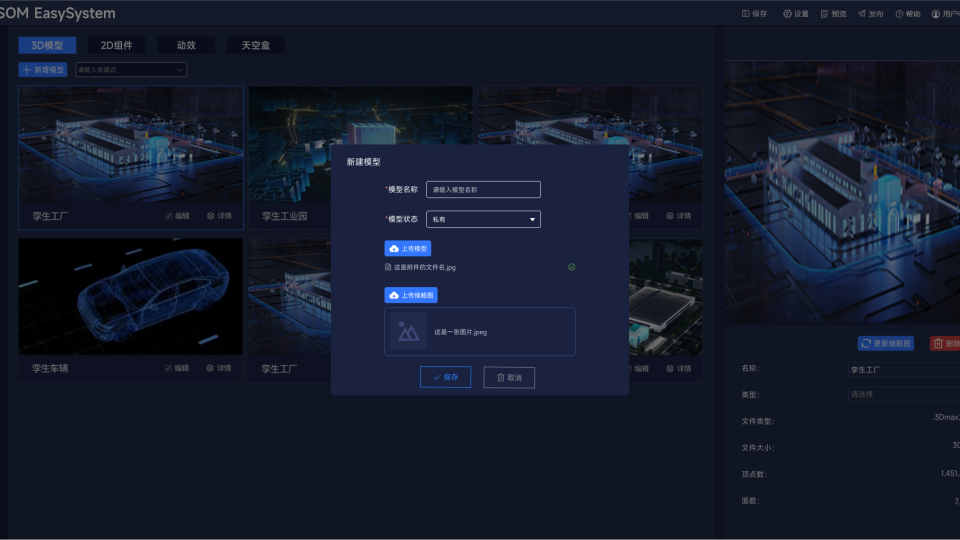
Task: Click file icon before 这是附件的文件名.jpg
Action: click(388, 267)
